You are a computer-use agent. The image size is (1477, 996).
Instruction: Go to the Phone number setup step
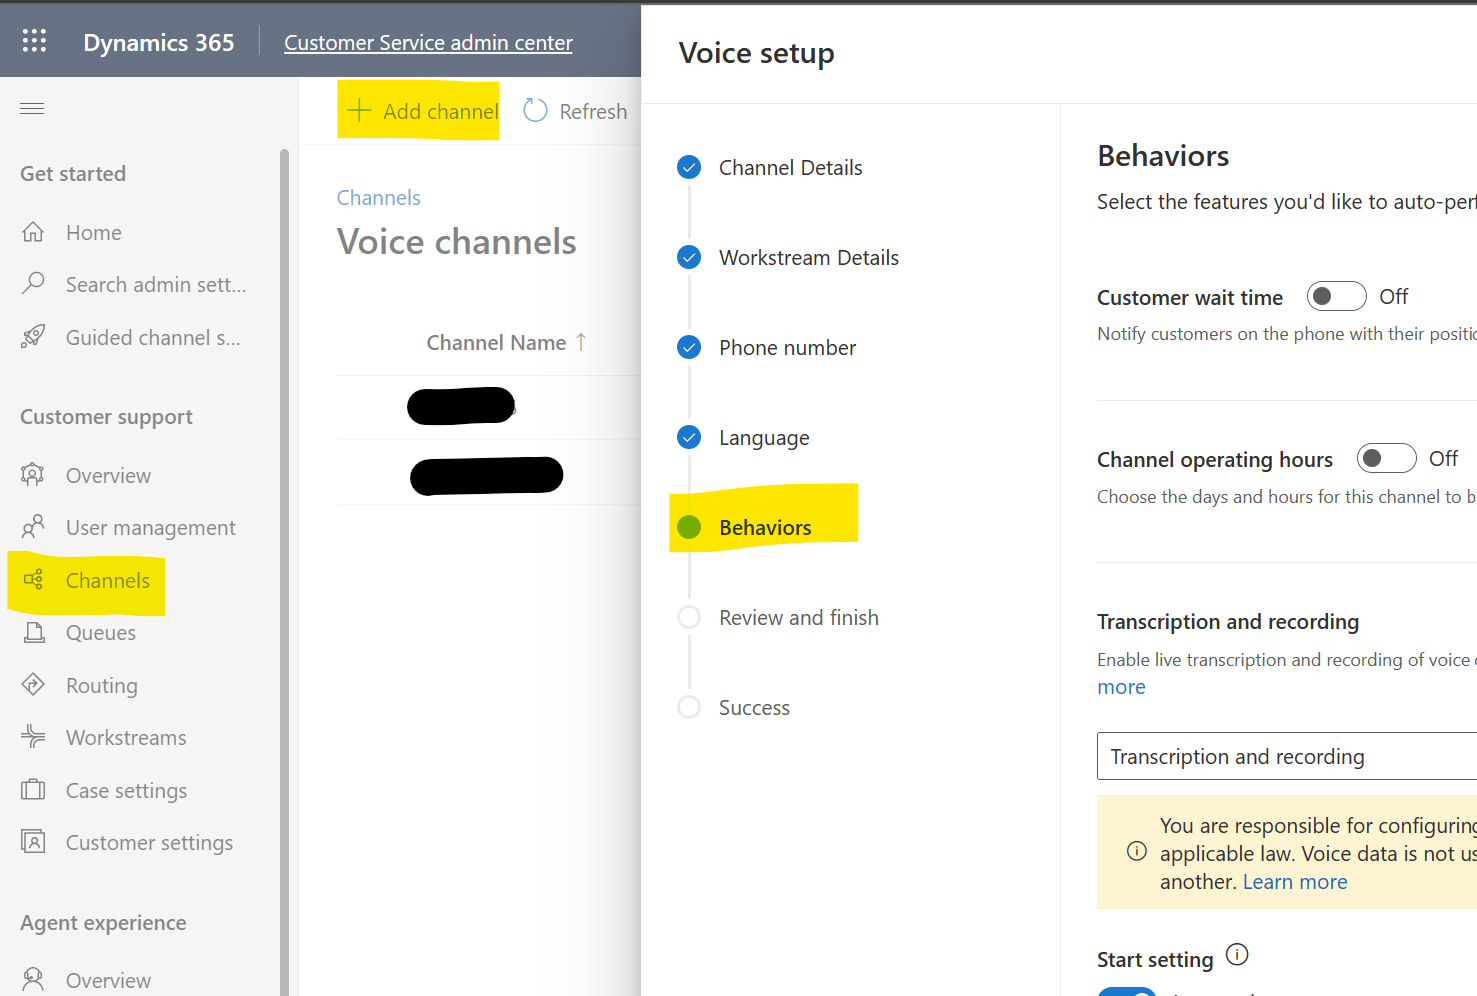[787, 348]
